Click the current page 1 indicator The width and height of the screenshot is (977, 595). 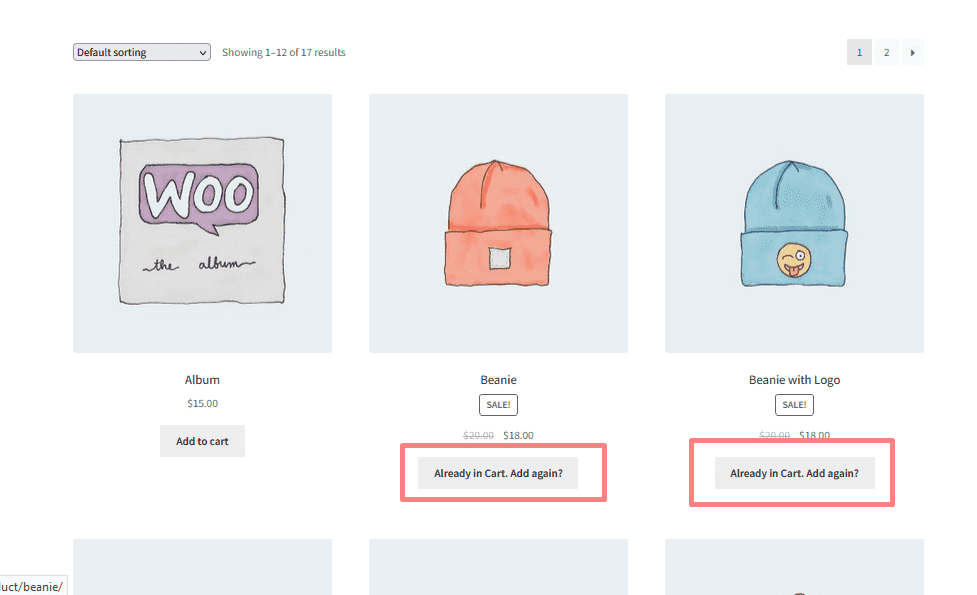click(x=859, y=52)
